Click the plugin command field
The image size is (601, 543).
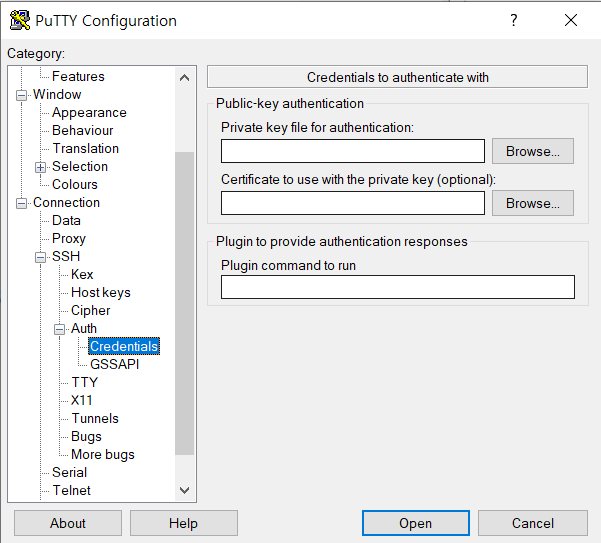click(398, 287)
